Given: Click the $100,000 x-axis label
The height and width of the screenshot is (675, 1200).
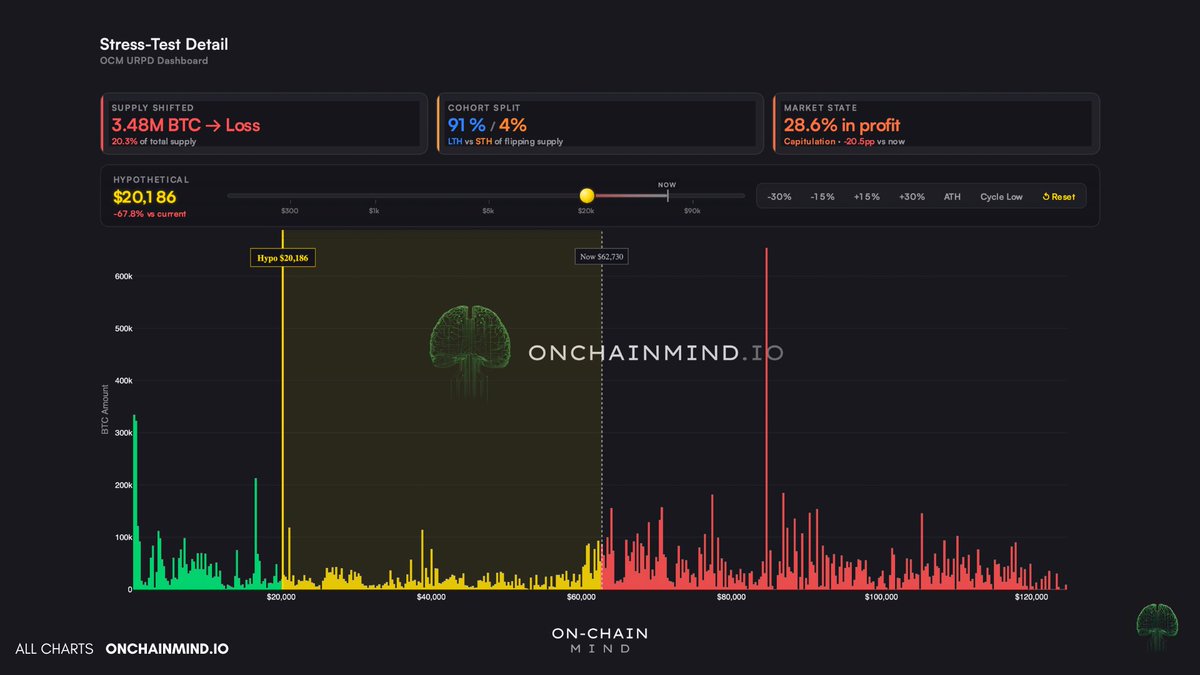Looking at the screenshot, I should click(882, 598).
